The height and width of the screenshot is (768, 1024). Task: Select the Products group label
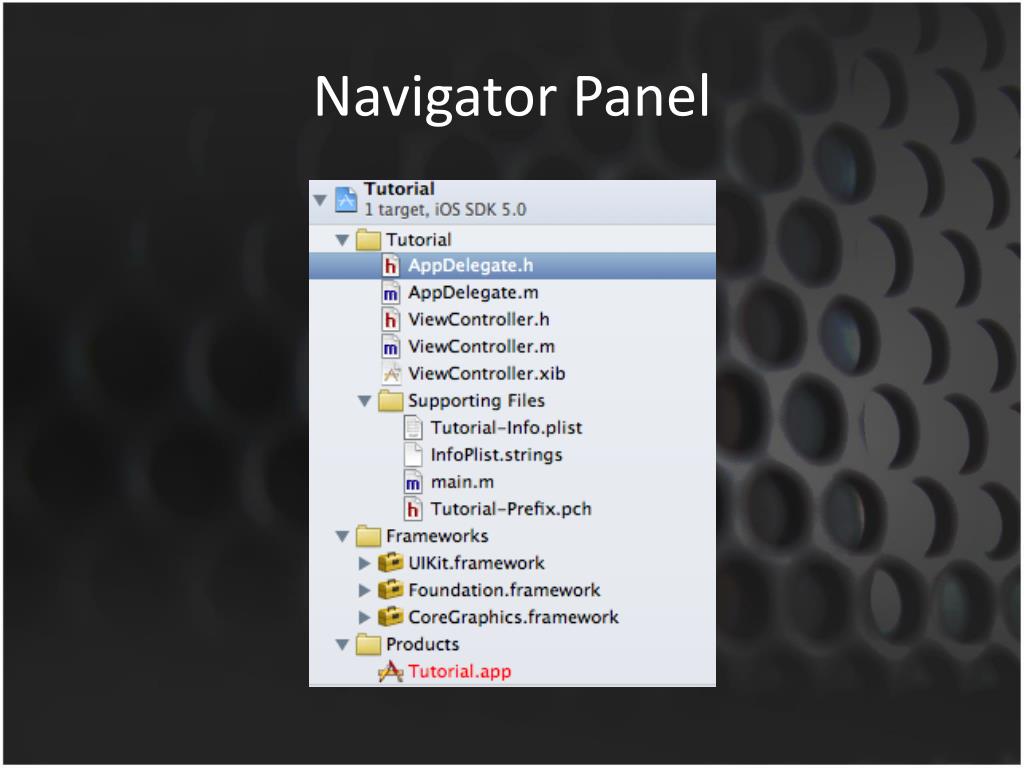click(423, 645)
